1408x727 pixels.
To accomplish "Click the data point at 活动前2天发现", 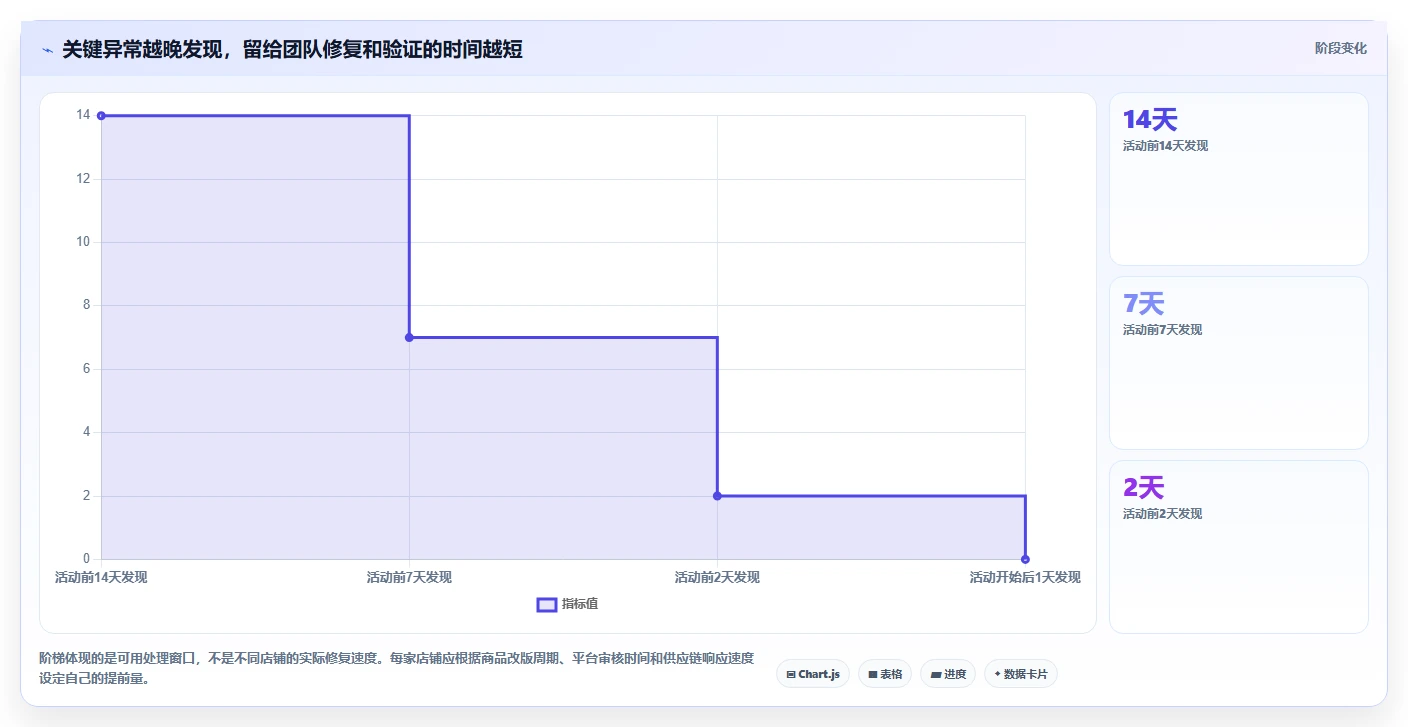I will (717, 496).
